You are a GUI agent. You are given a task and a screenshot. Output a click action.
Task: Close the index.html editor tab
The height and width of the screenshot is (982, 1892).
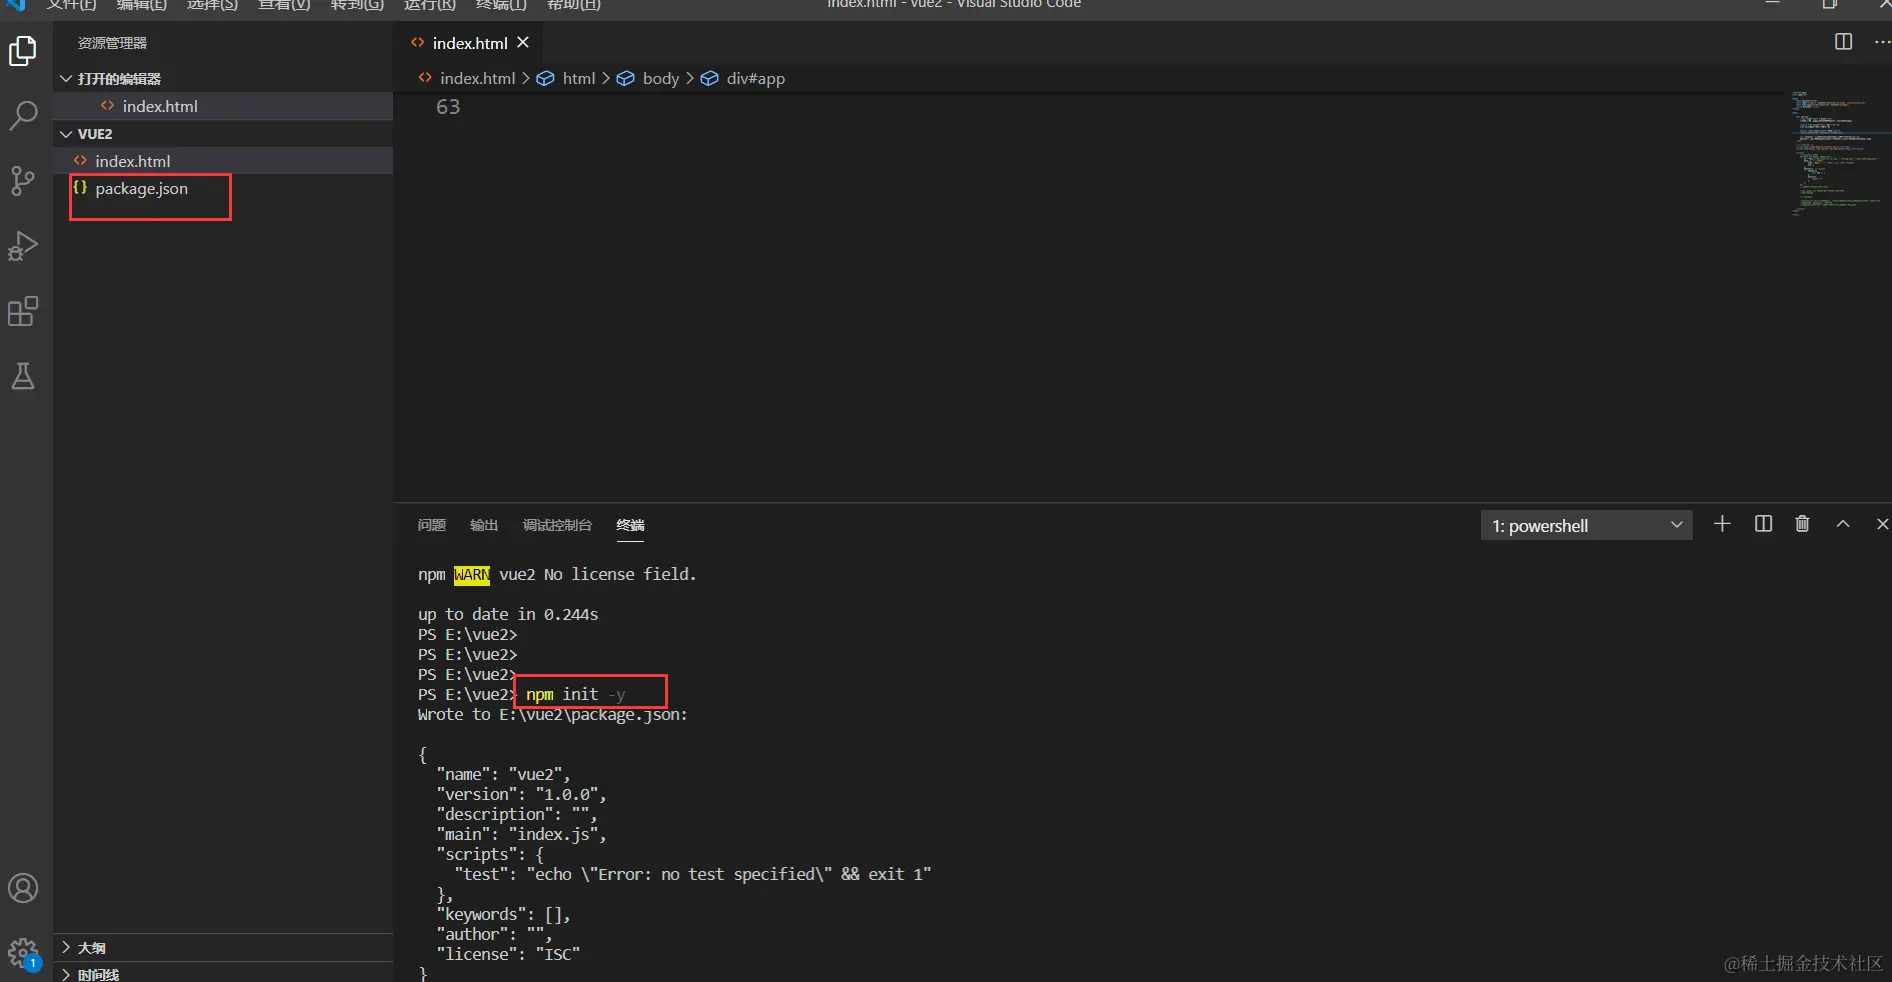(523, 43)
